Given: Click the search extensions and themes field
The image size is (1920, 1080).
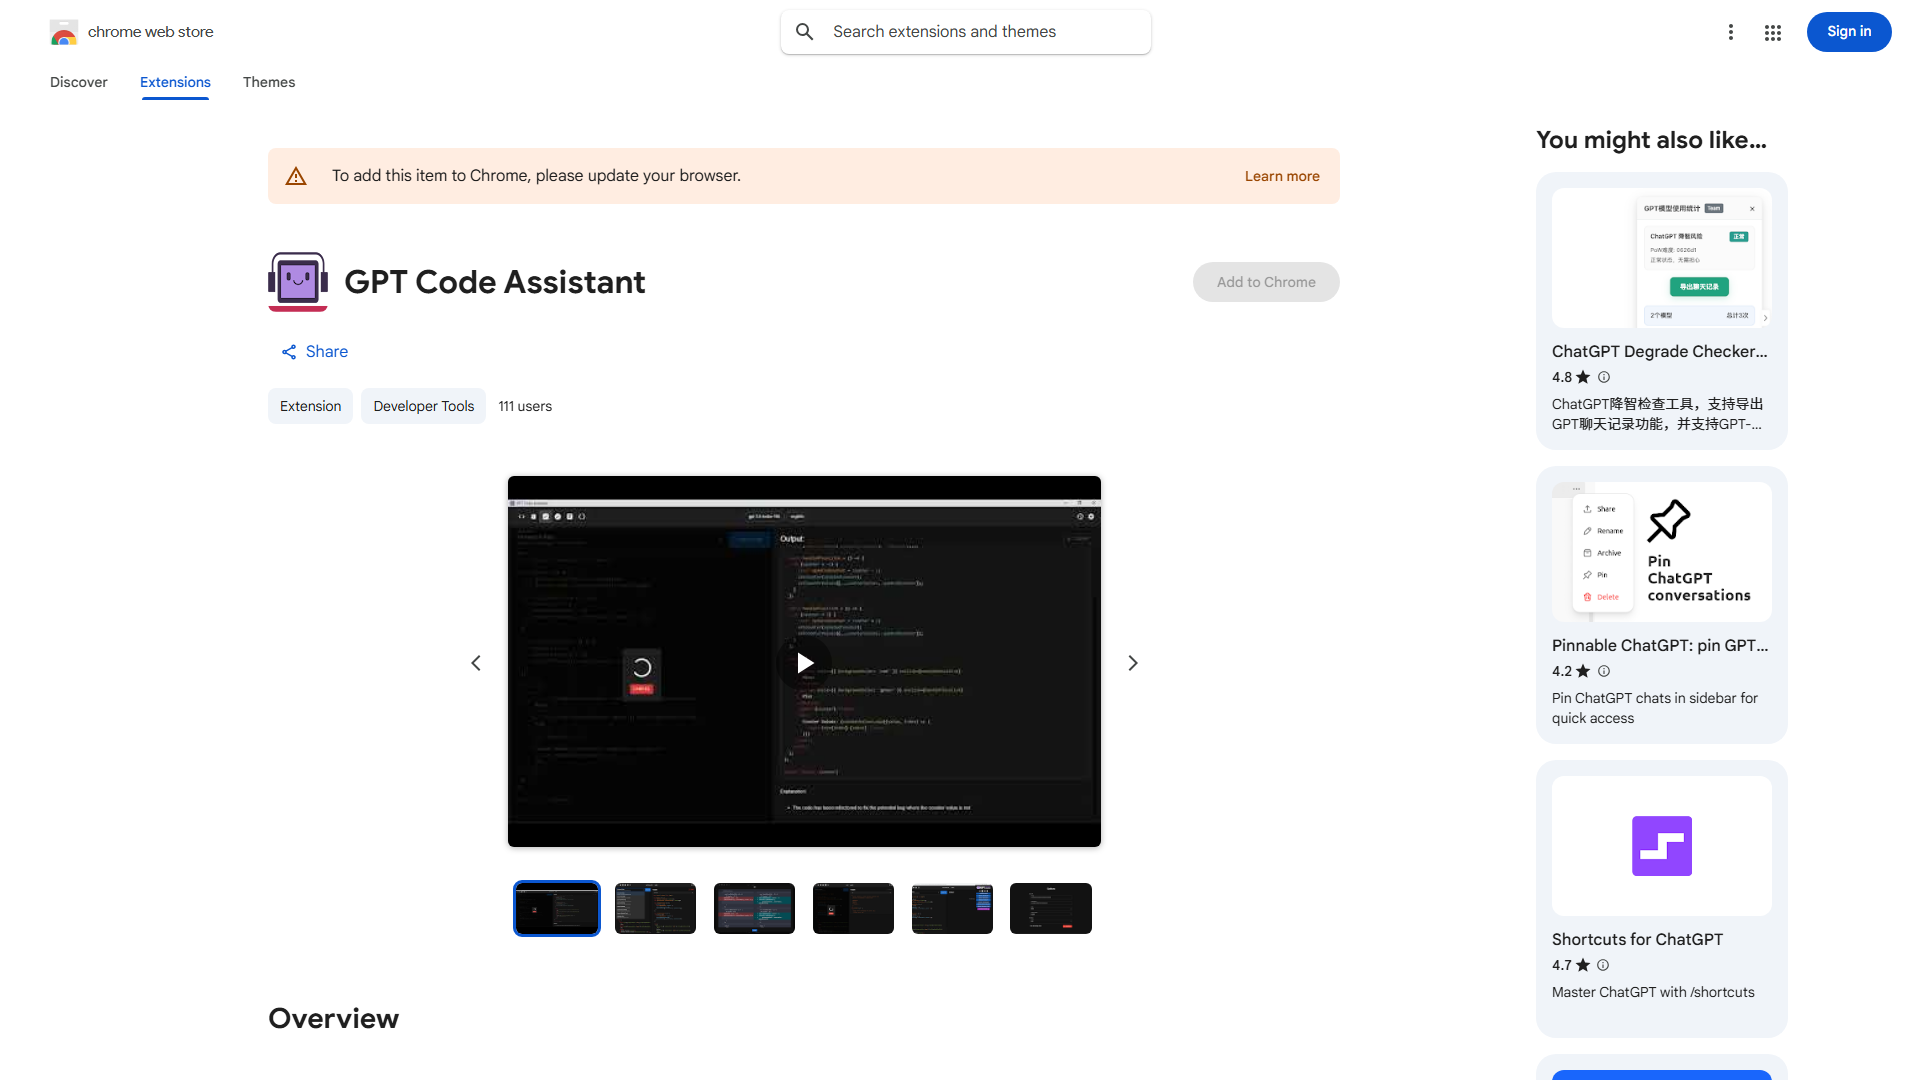Looking at the screenshot, I should coord(965,31).
